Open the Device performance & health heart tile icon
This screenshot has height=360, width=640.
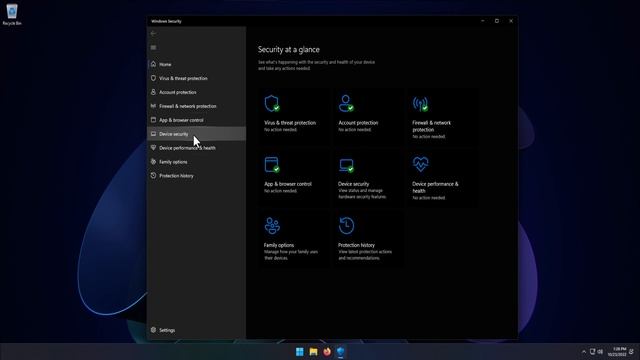tap(420, 164)
